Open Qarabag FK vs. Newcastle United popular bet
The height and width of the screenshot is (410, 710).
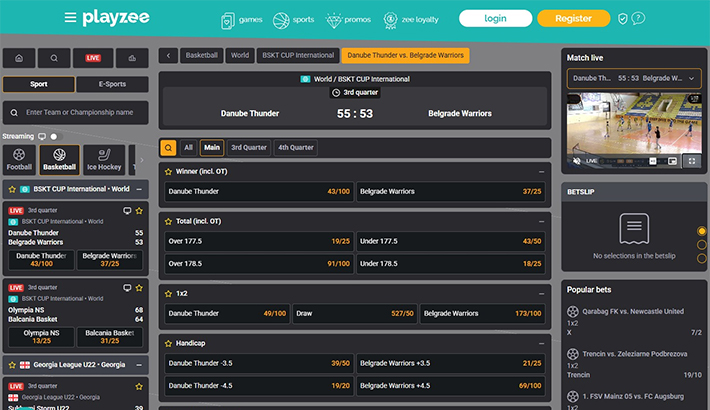(634, 322)
